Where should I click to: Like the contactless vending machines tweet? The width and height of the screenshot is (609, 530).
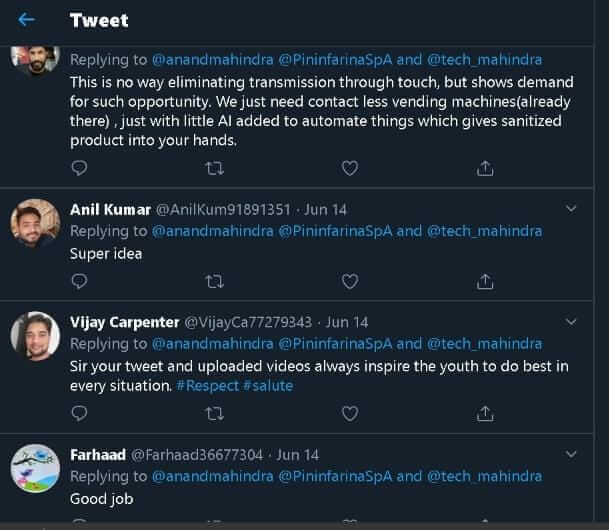(350, 169)
